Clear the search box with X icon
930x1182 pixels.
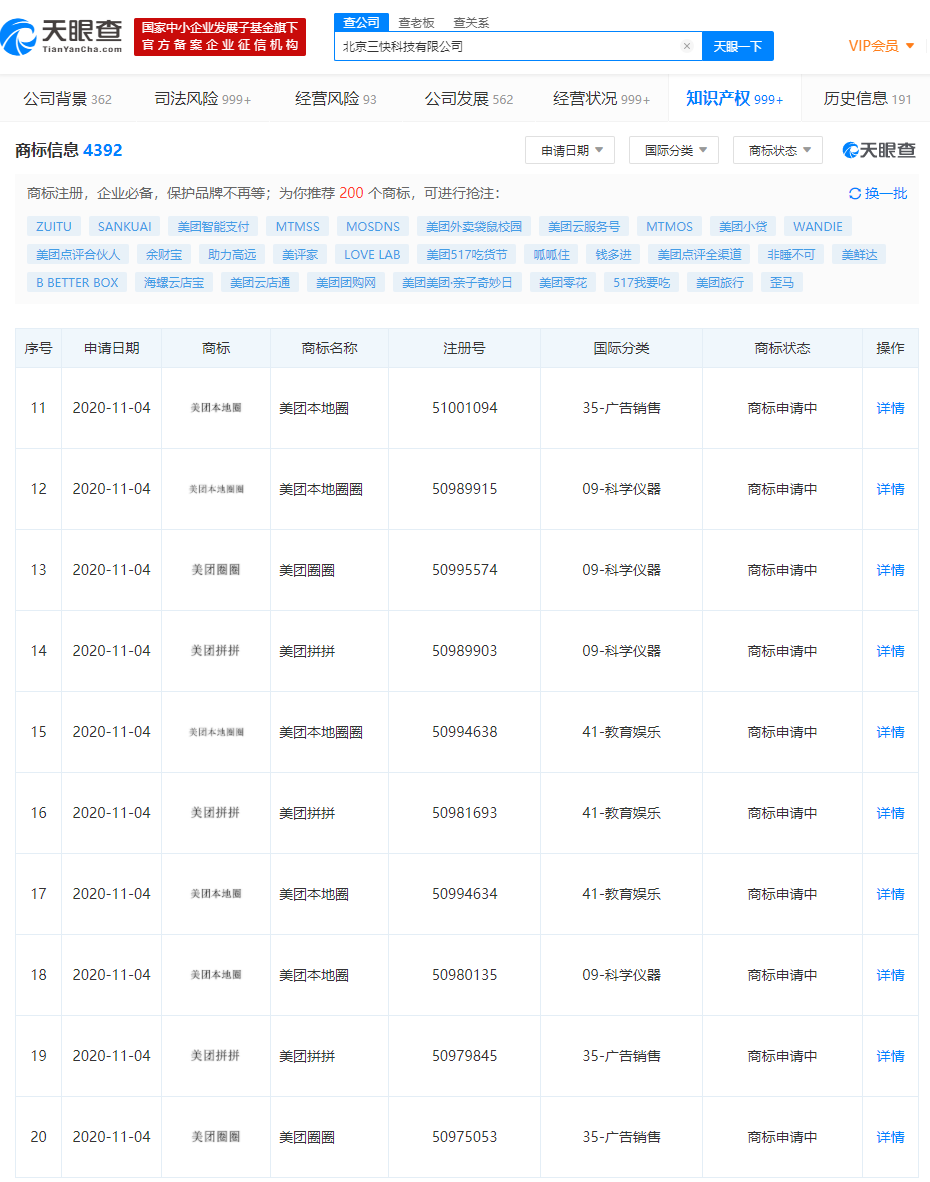coord(687,46)
